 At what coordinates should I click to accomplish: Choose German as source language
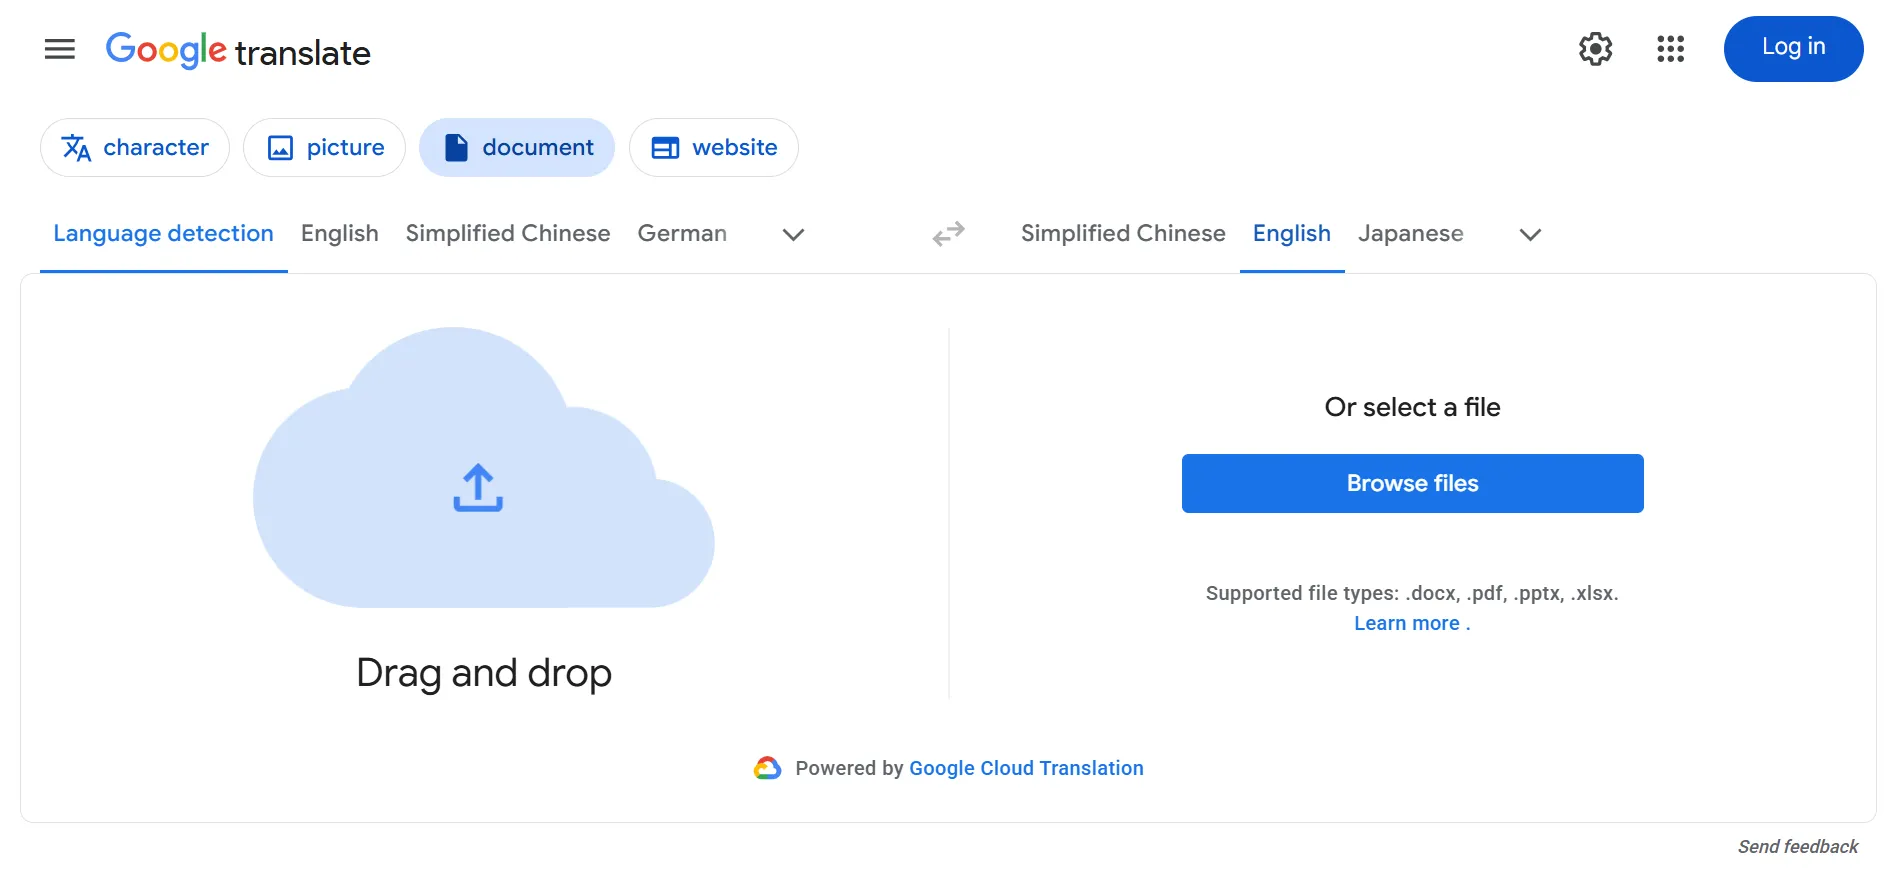pyautogui.click(x=682, y=234)
